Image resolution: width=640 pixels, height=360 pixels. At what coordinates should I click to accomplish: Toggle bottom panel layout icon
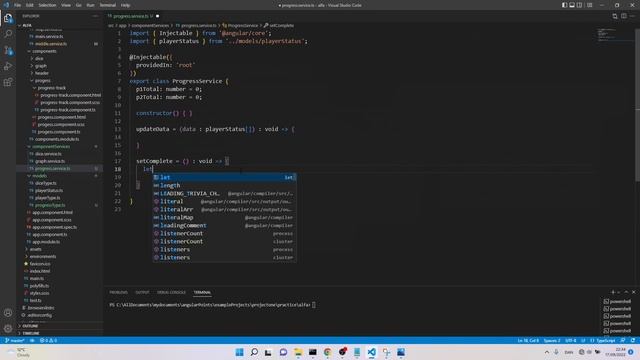572,5
